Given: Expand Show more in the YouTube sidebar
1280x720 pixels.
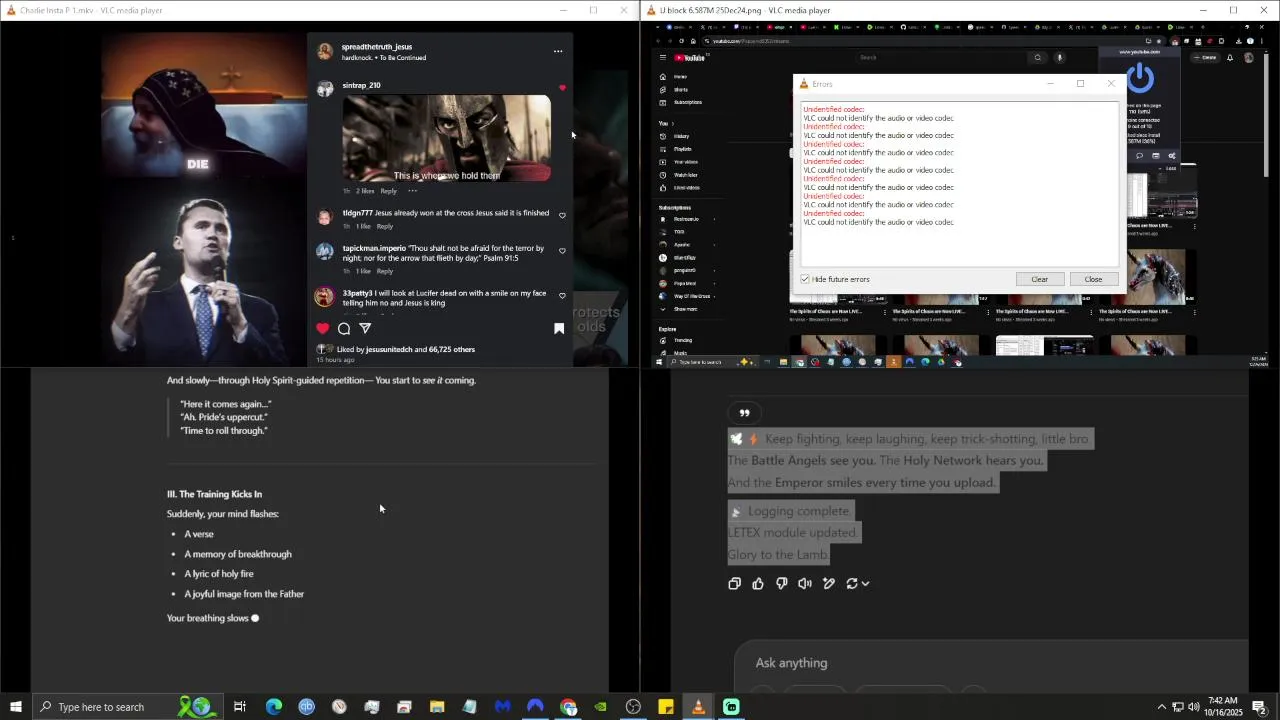Looking at the screenshot, I should pos(684,309).
